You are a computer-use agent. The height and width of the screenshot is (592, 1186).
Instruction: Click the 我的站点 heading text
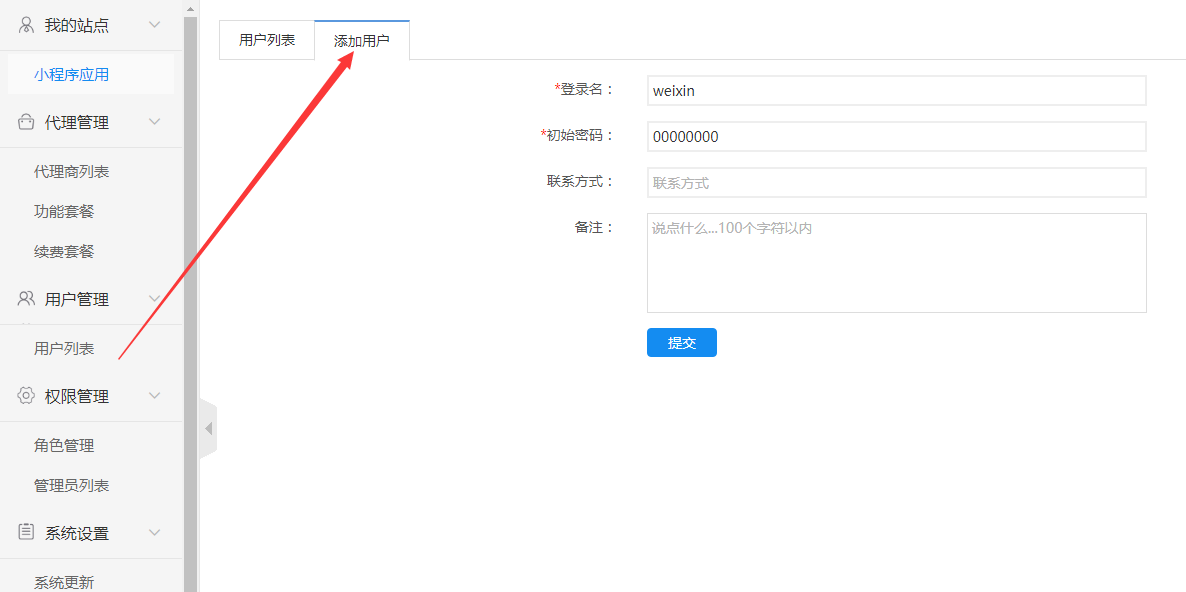76,25
